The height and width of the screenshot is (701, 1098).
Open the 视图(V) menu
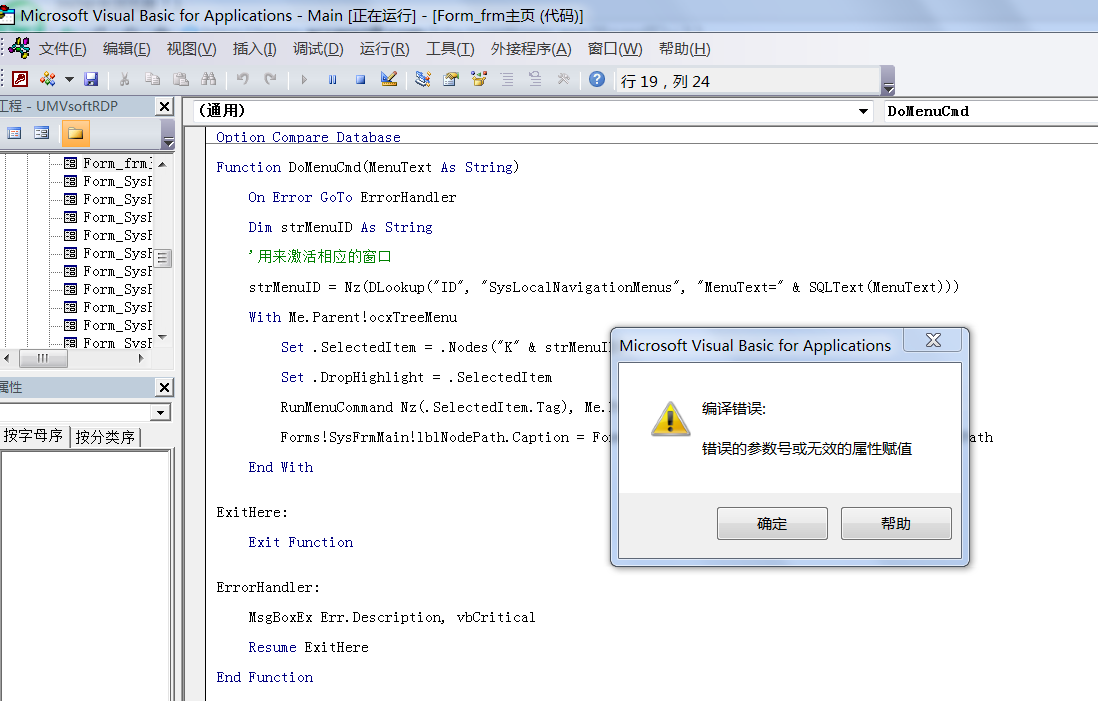191,48
